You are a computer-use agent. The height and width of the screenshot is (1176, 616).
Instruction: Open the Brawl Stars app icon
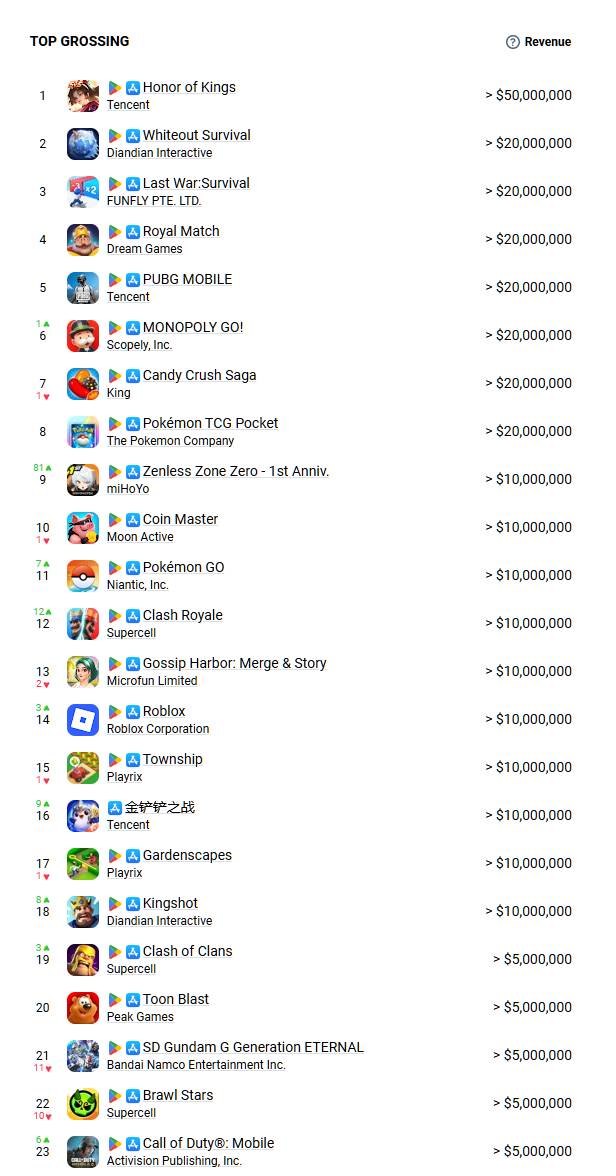[x=83, y=1104]
